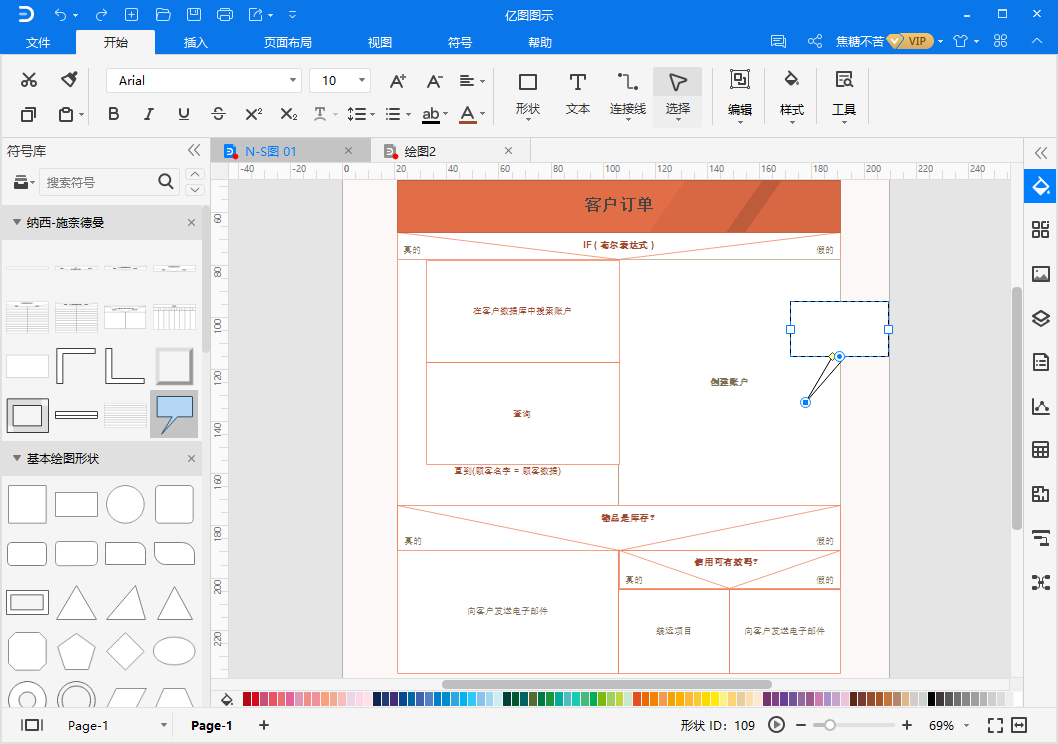Click the Open folder icon
The width and height of the screenshot is (1058, 744).
[163, 14]
